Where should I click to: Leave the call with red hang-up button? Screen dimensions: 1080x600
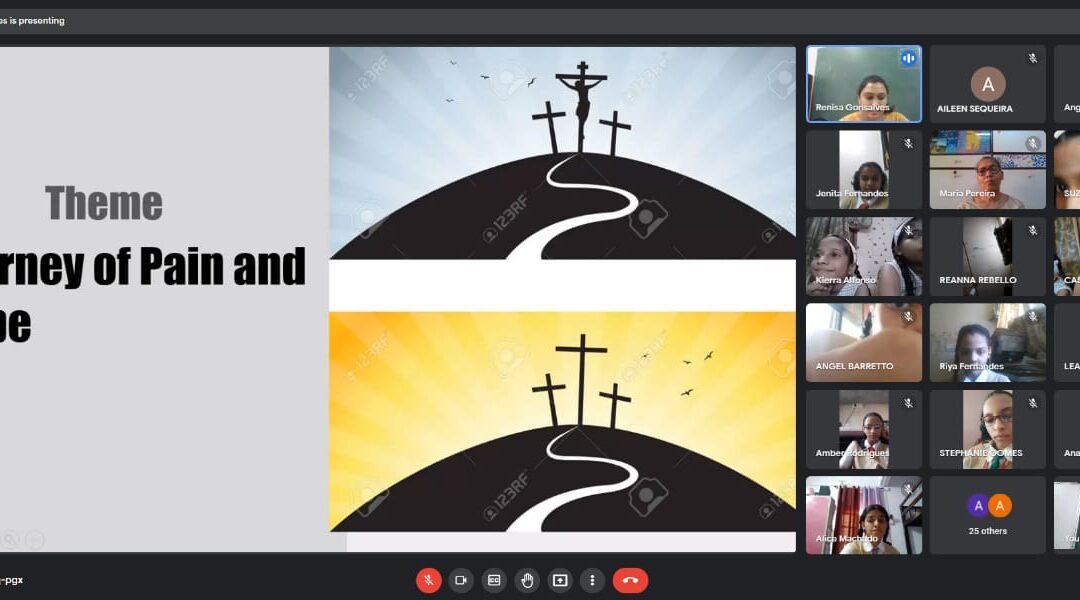pos(630,581)
